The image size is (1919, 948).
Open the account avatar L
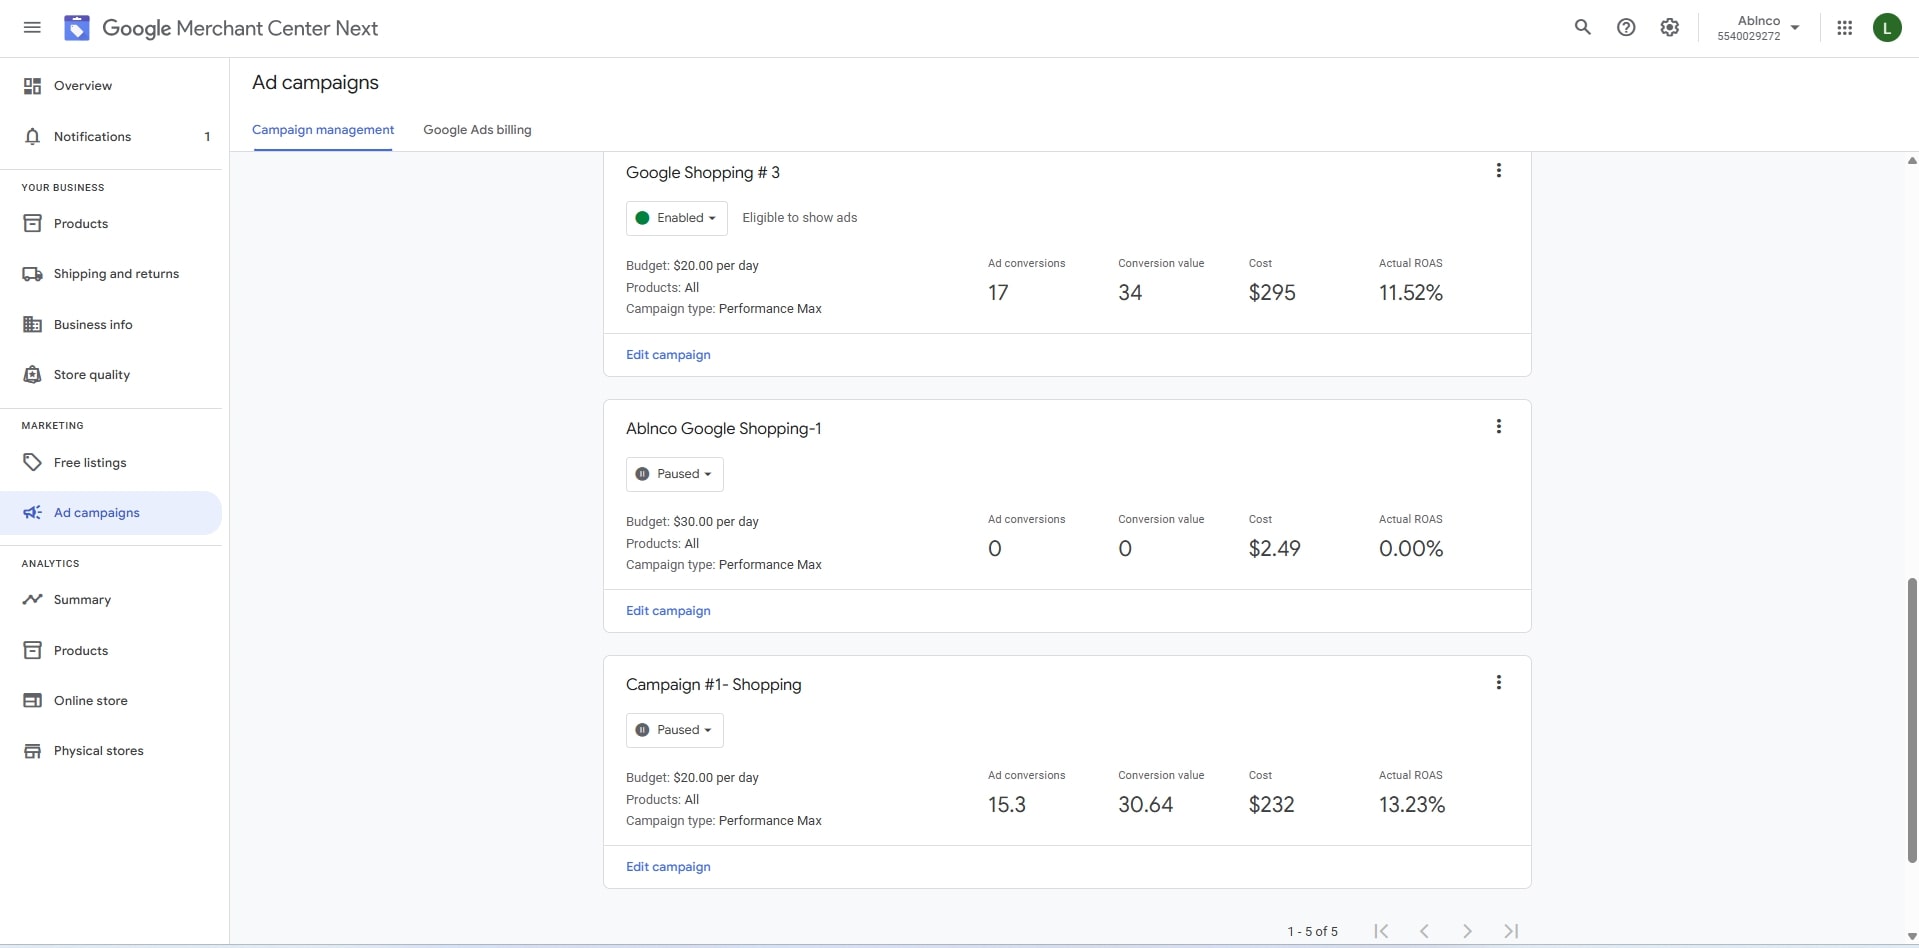click(x=1887, y=28)
